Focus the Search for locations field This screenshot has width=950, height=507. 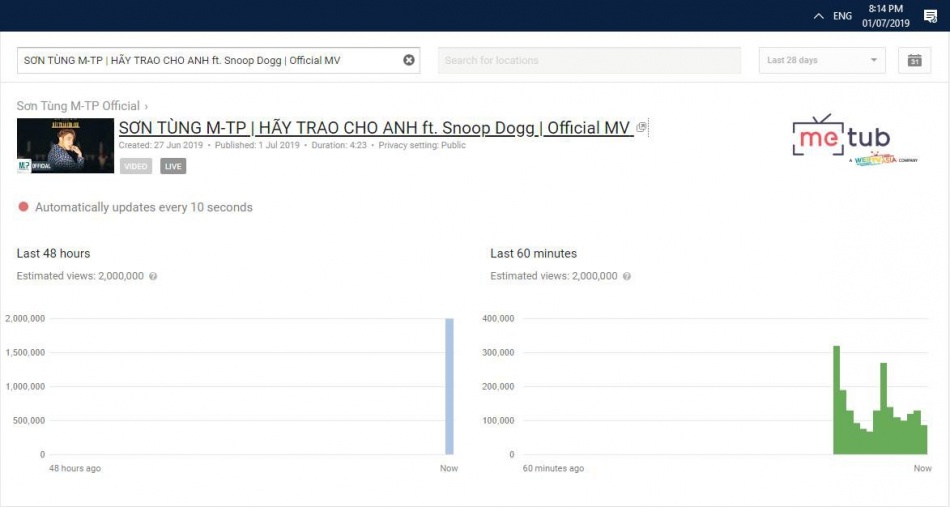(589, 61)
